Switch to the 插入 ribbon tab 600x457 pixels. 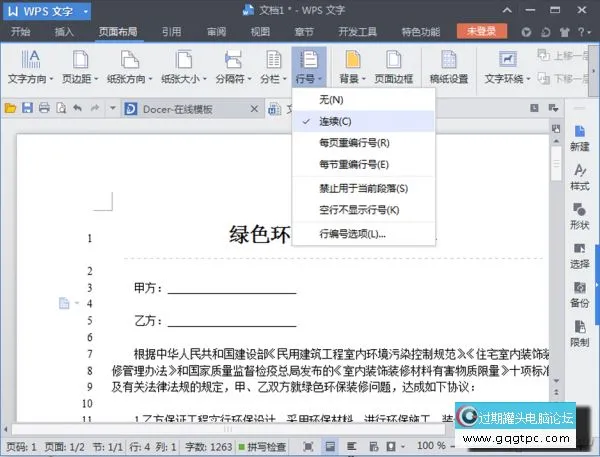(x=64, y=32)
